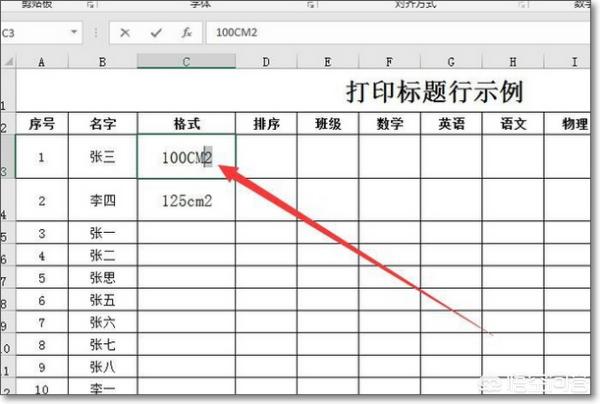Click the 格式 header cell
Screen dimensions: 600x404
tap(186, 124)
